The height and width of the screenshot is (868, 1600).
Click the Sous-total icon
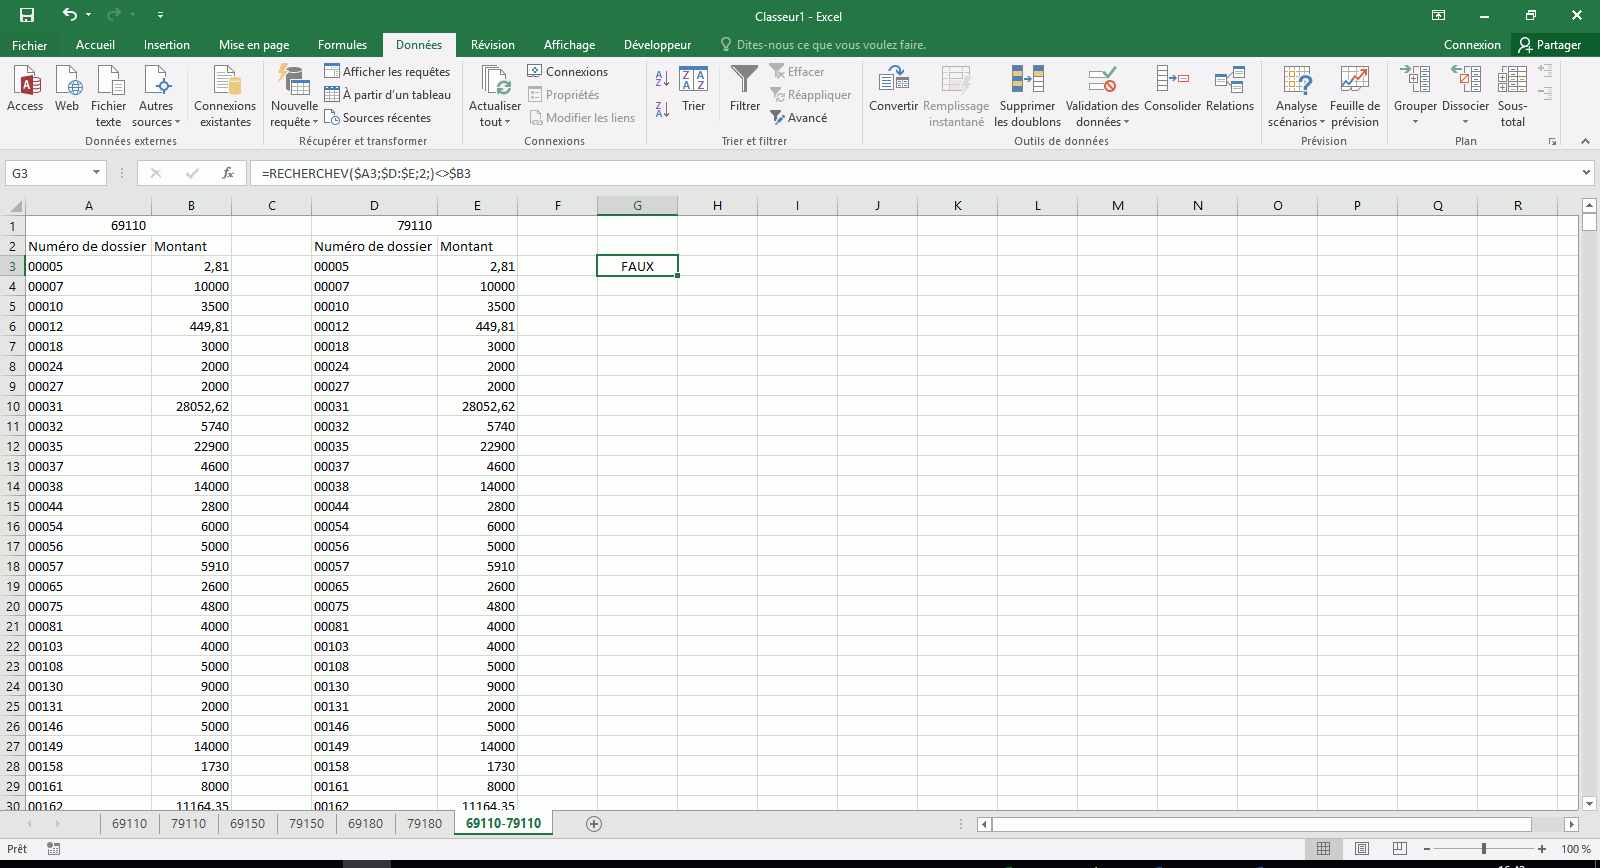(x=1512, y=82)
